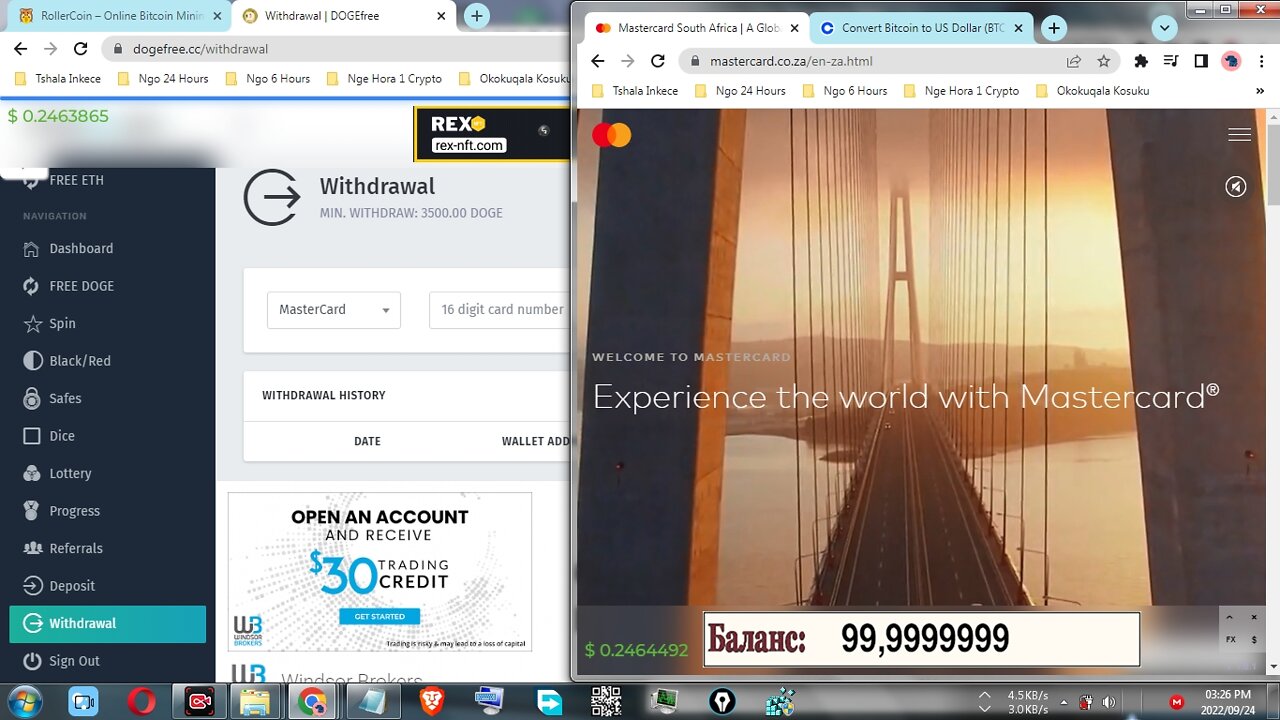Click dollar sign button in overlay widget
Screen dimensions: 1280x720
tap(1254, 640)
